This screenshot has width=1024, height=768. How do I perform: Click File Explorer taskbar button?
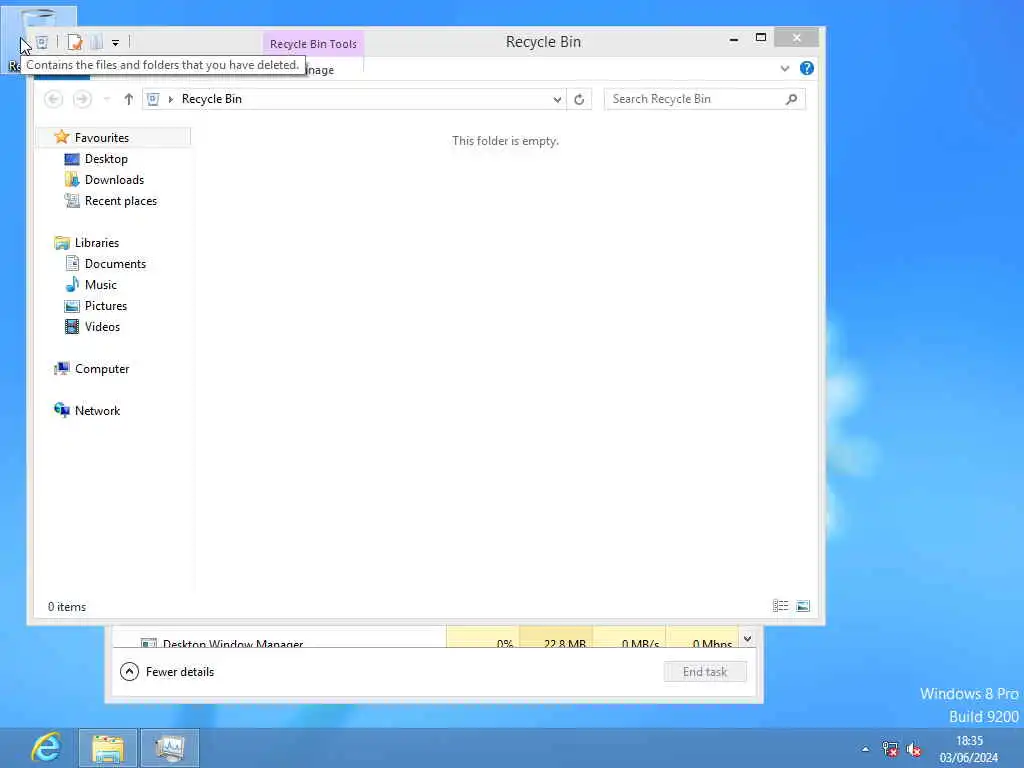tap(108, 748)
